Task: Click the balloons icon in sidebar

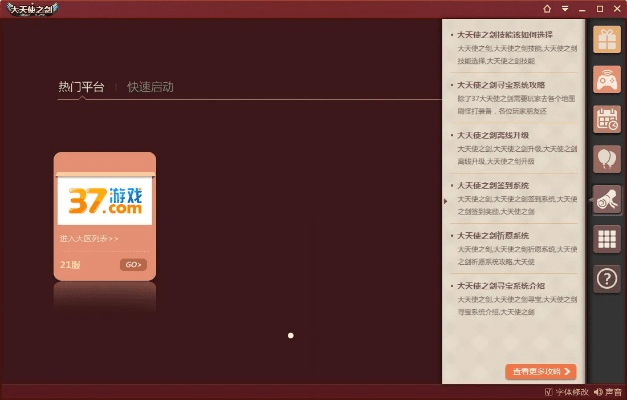Action: click(x=607, y=159)
